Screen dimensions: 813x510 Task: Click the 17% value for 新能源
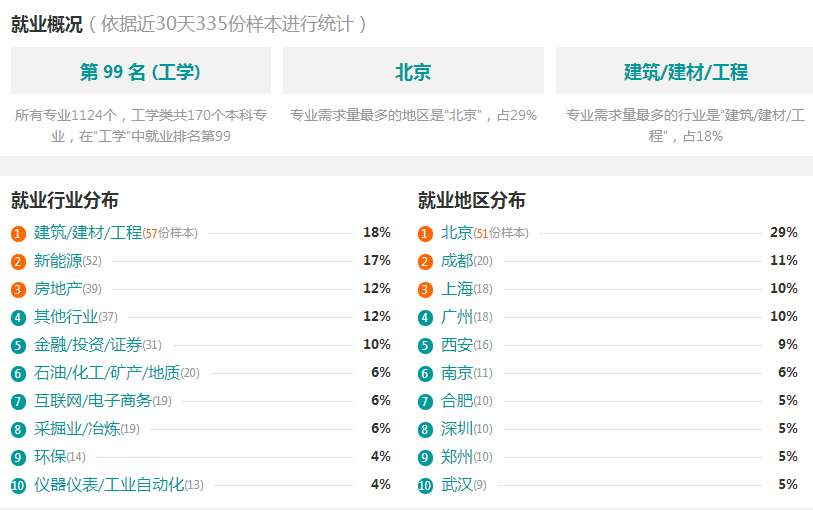tap(377, 260)
